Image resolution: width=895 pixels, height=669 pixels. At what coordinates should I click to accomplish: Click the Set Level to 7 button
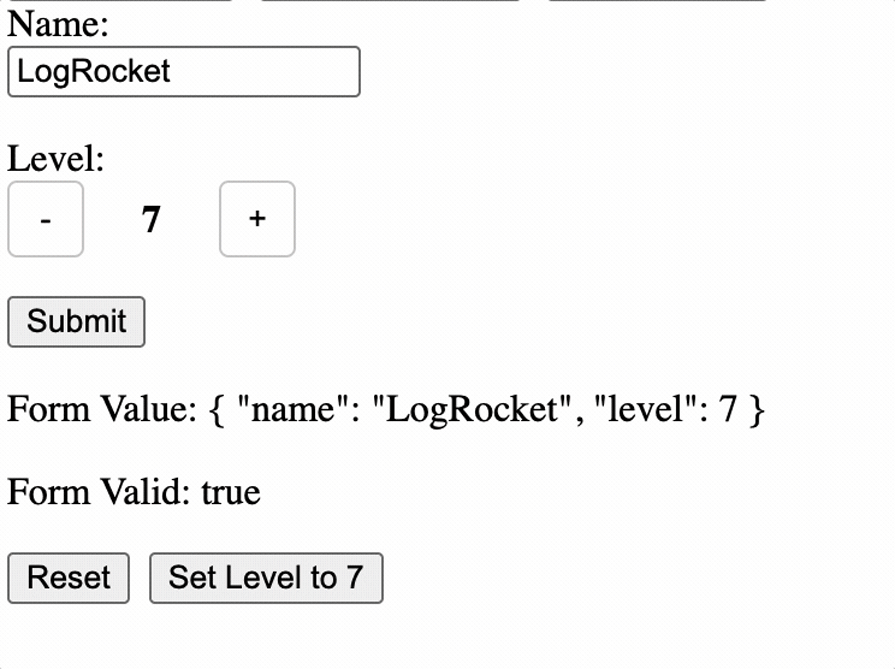point(266,578)
